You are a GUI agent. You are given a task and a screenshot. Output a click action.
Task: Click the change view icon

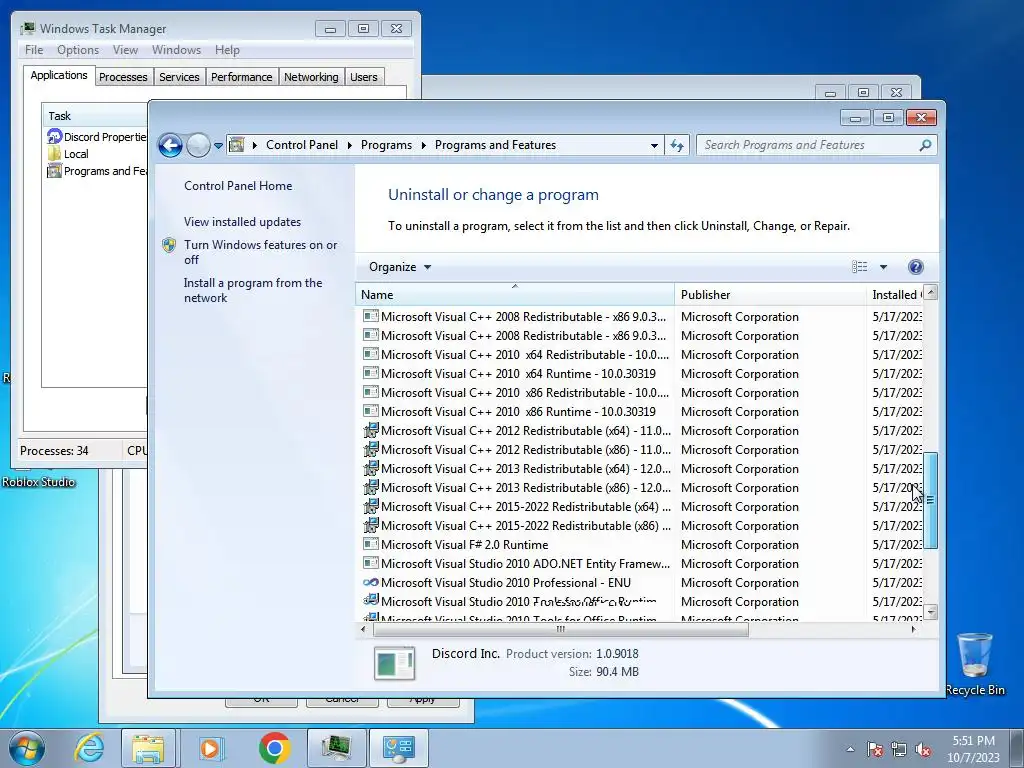point(859,266)
